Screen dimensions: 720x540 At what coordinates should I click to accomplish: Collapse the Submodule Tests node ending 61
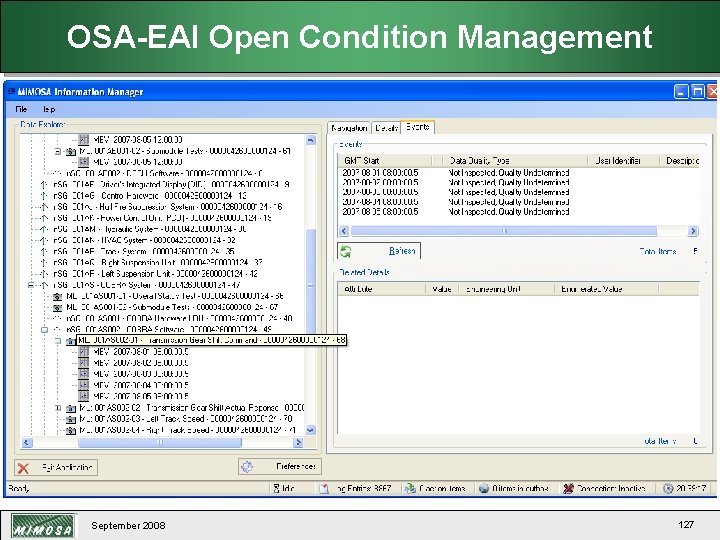(x=58, y=151)
